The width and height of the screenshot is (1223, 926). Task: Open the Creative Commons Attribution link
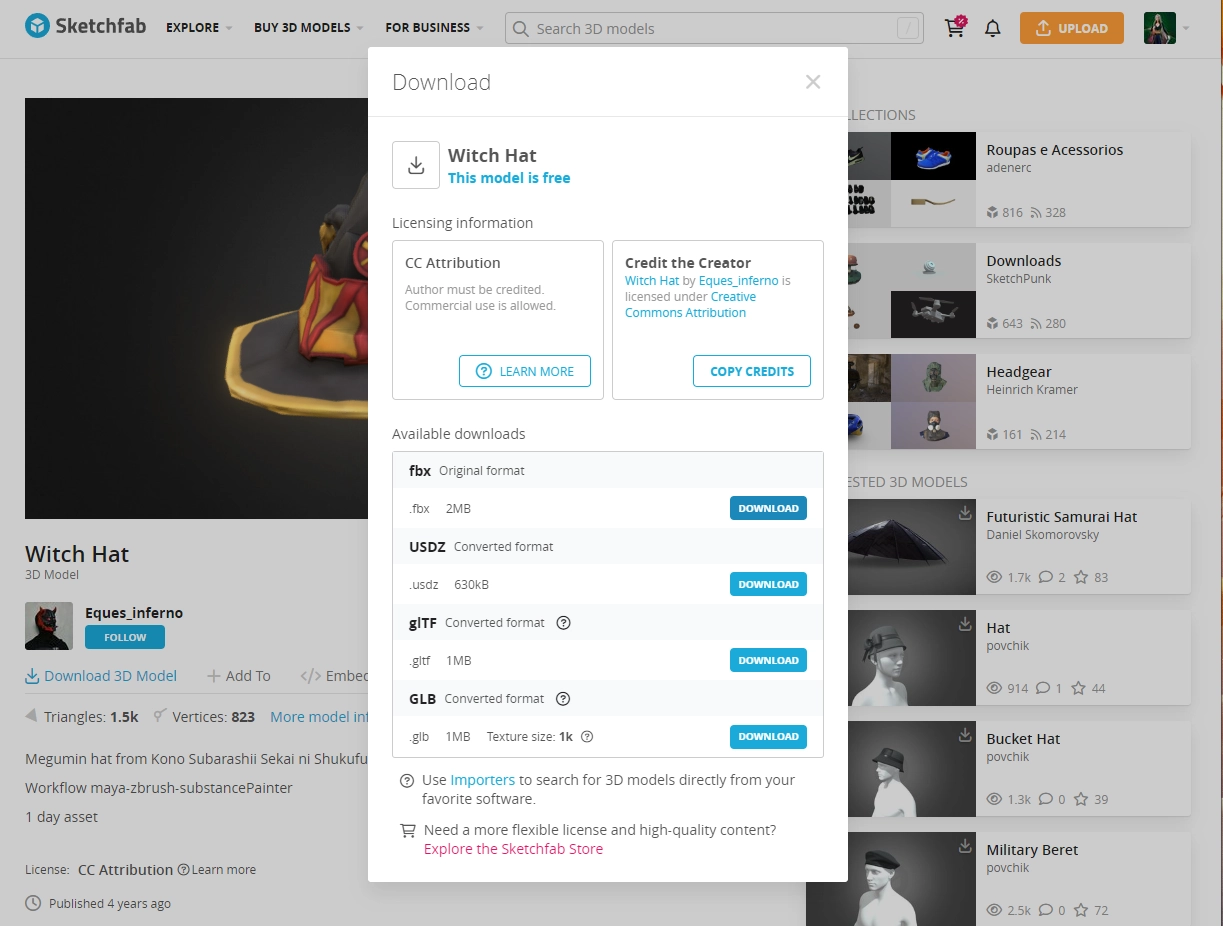point(690,305)
